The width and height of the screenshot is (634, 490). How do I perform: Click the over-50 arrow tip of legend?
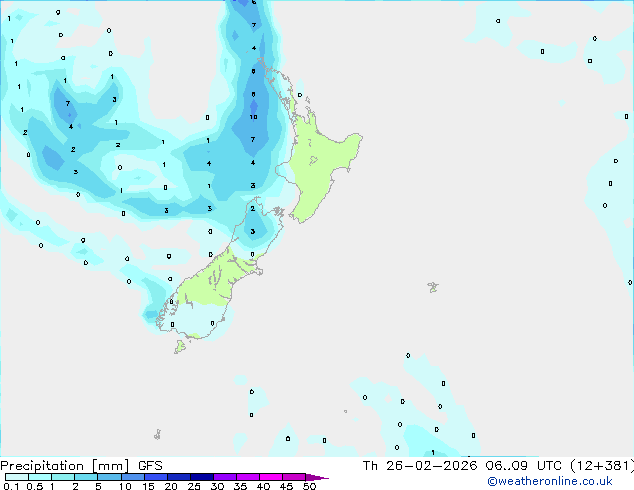[x=317, y=477]
